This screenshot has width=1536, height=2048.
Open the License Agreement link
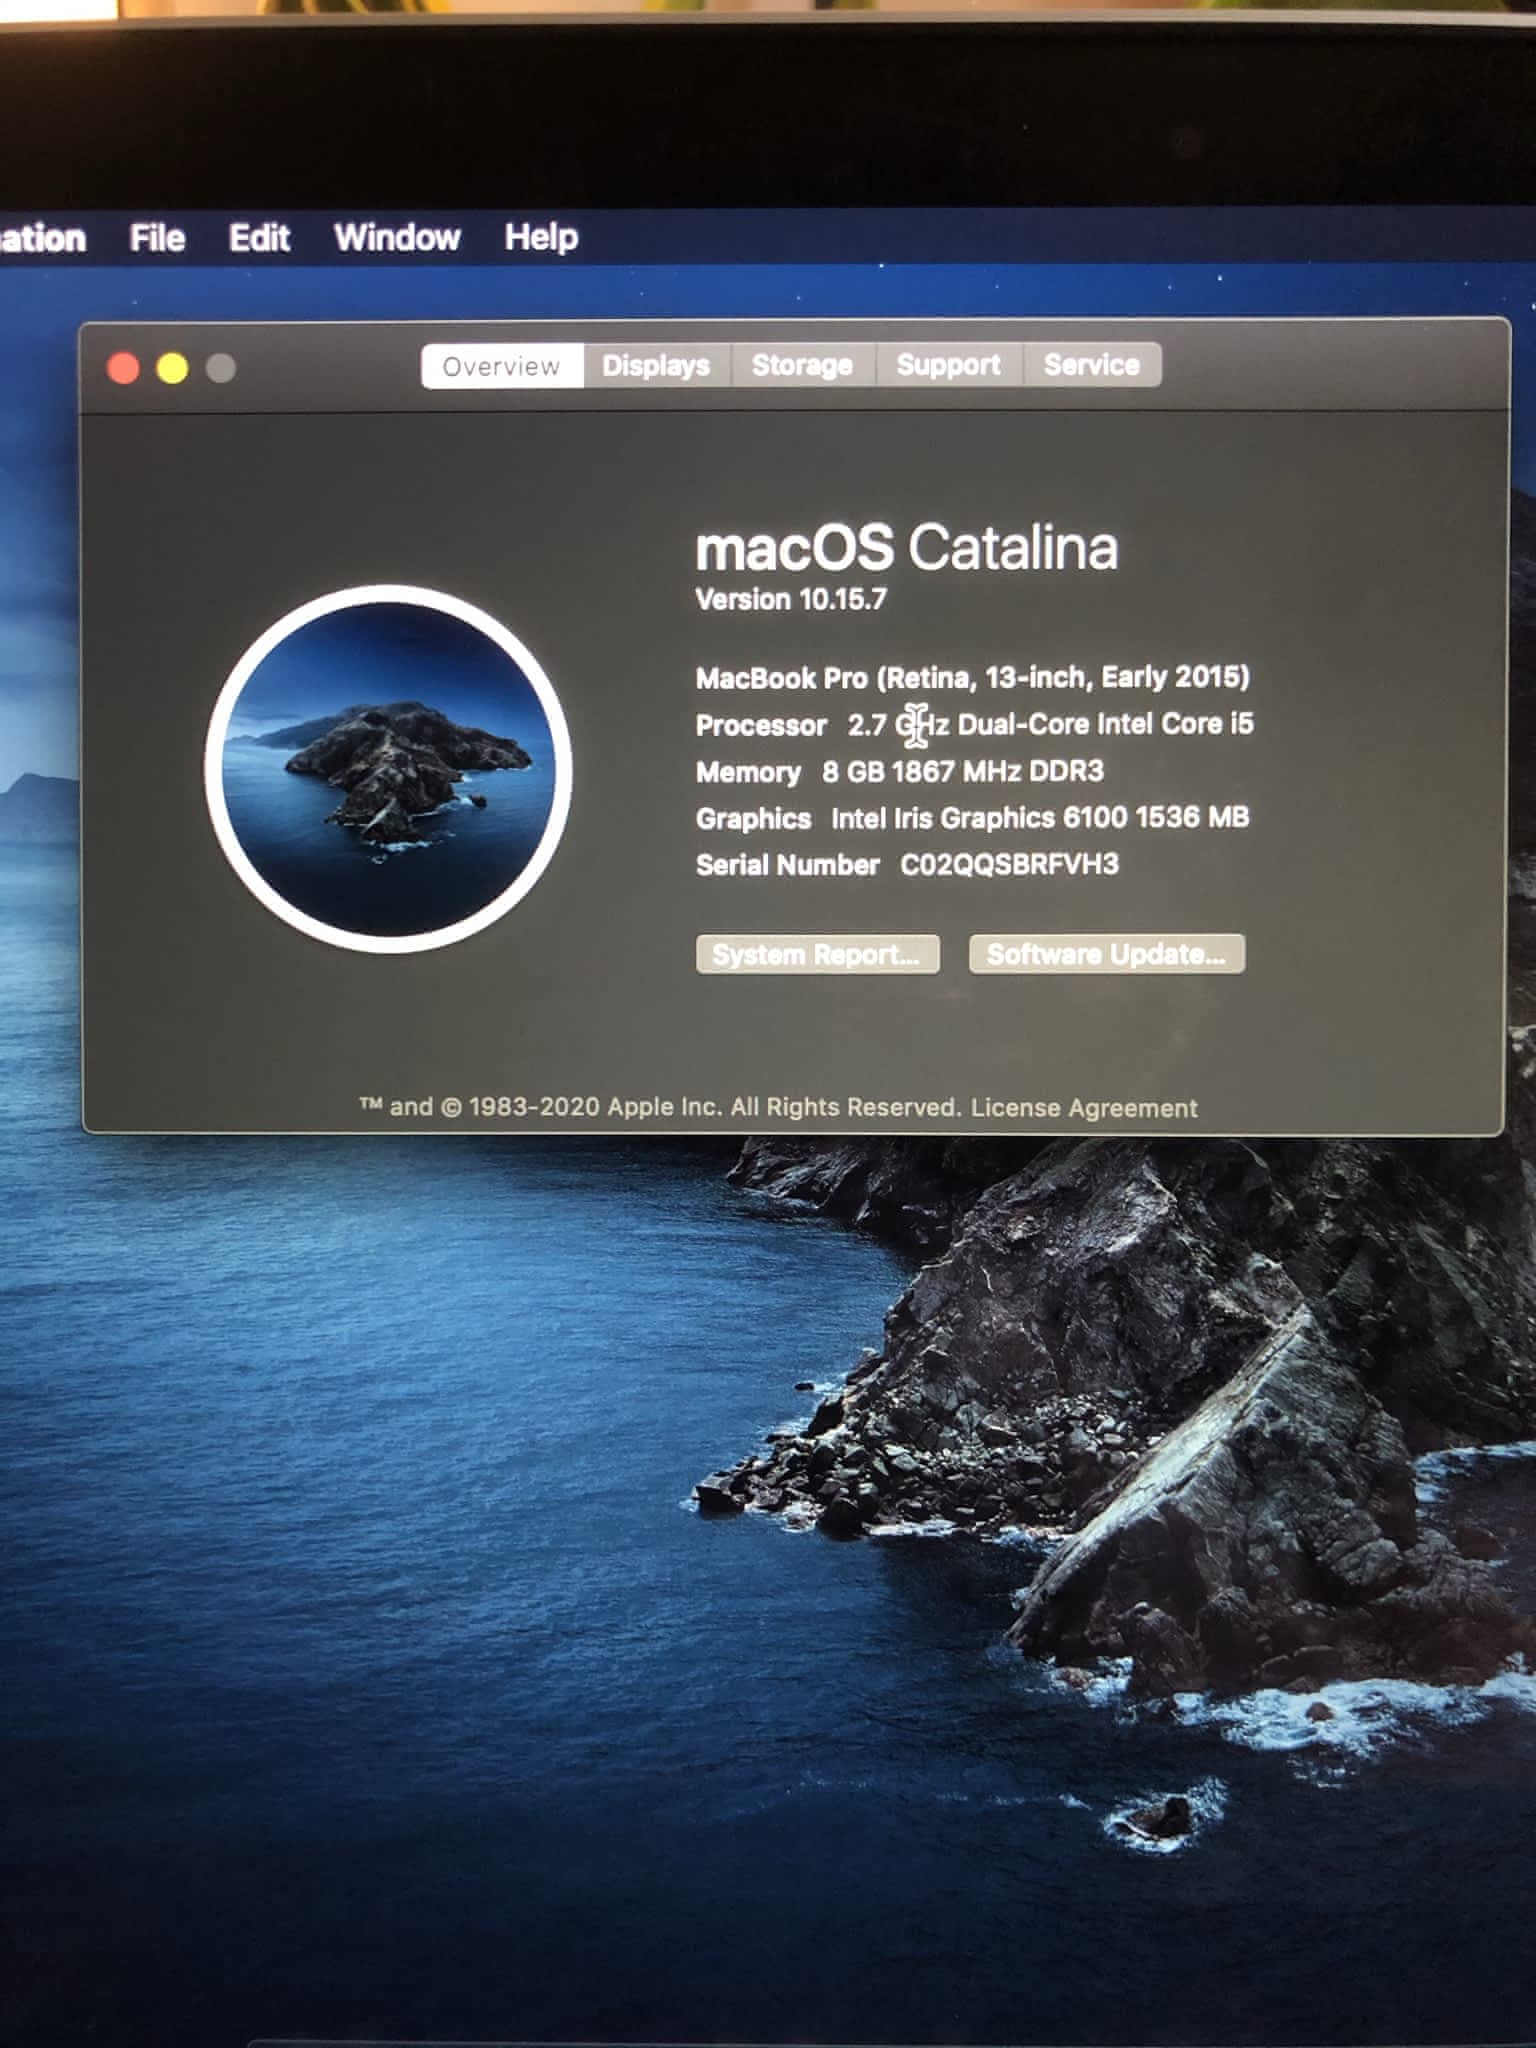coord(1084,1108)
